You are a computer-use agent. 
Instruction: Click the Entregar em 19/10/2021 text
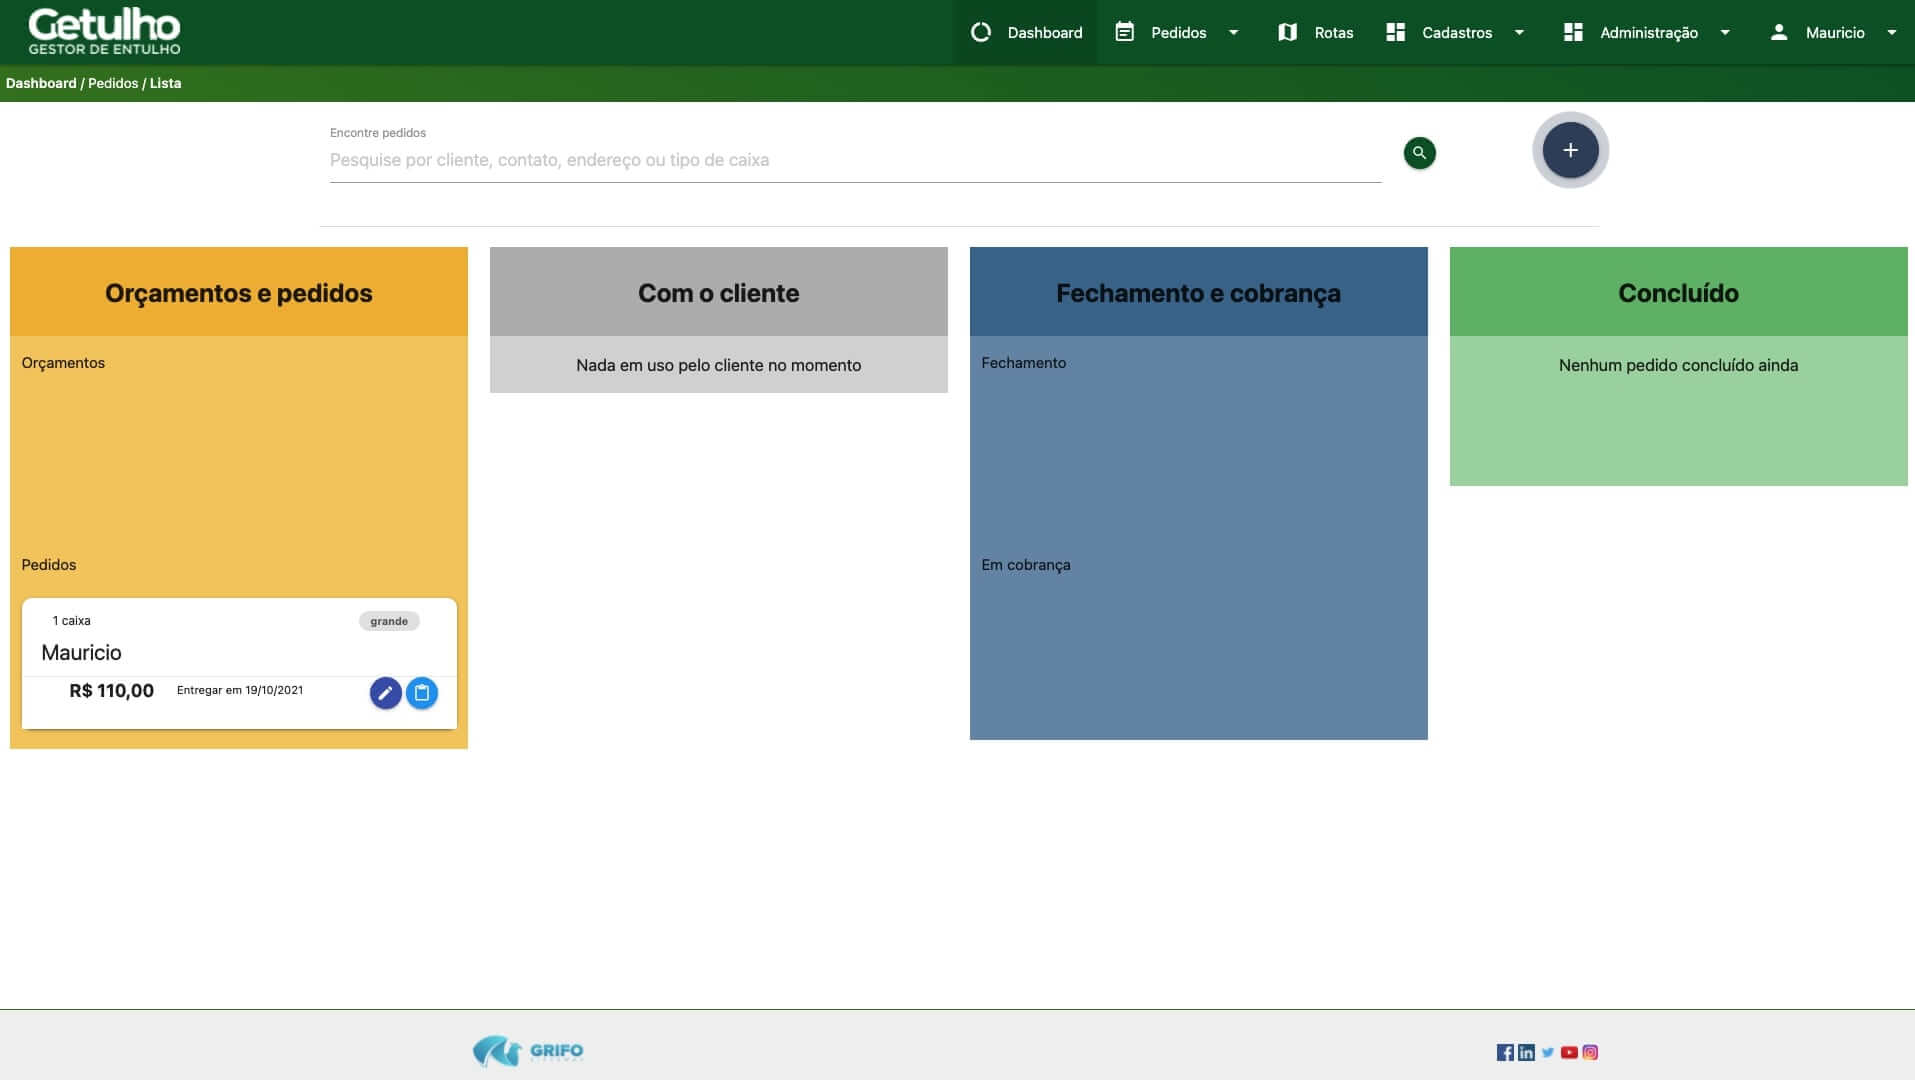[x=240, y=690]
